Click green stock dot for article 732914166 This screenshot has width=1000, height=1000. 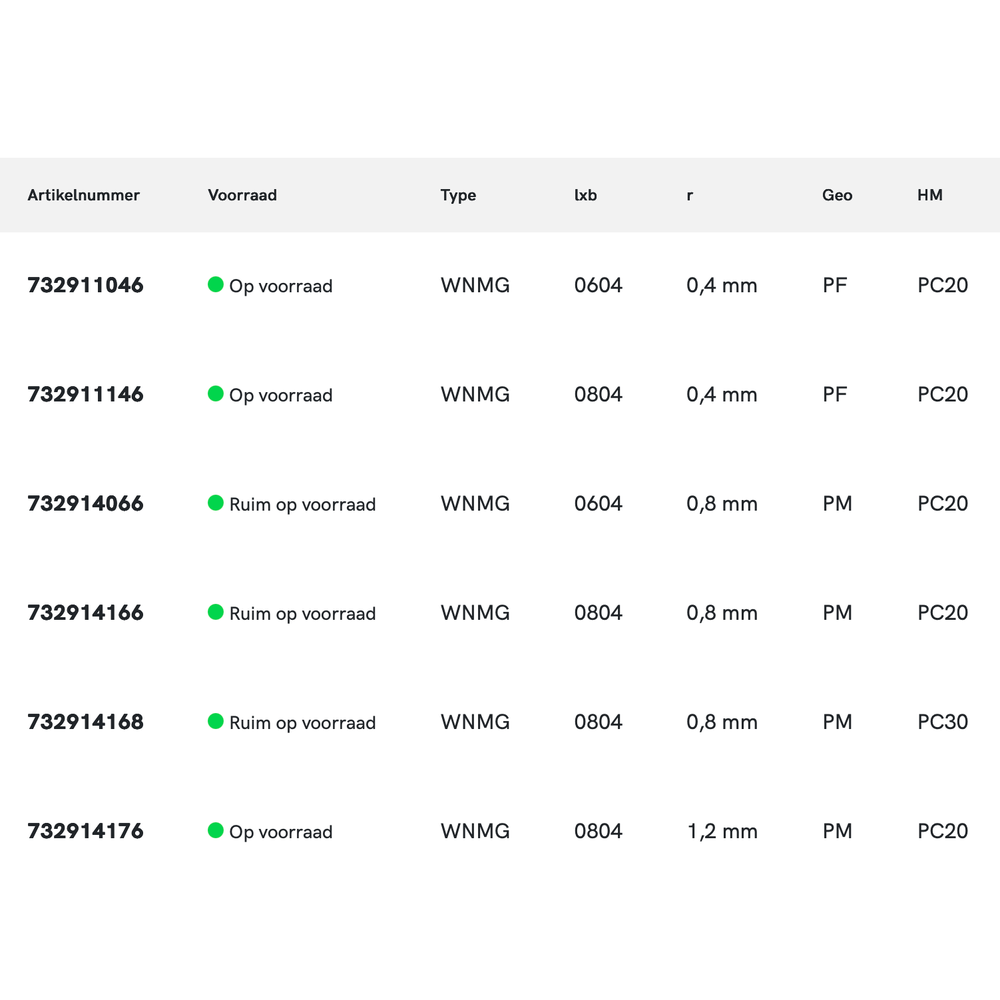[215, 612]
